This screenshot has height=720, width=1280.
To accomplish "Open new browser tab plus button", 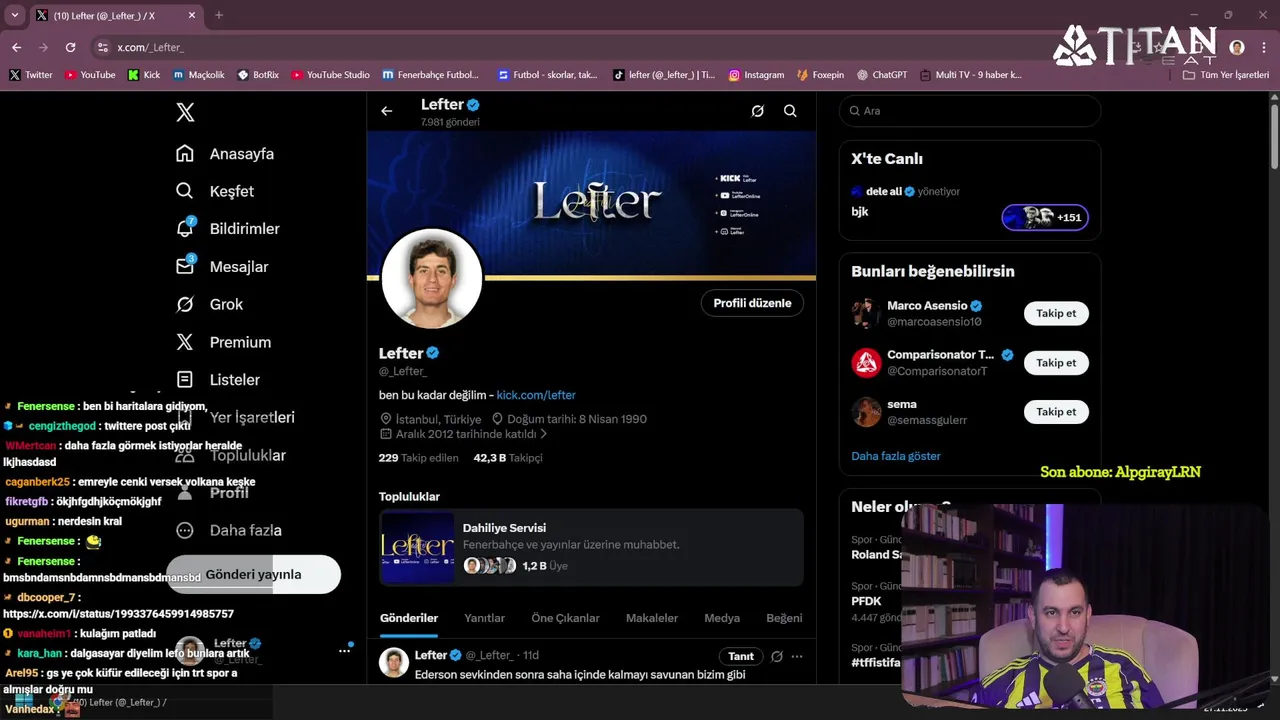I will [x=219, y=15].
